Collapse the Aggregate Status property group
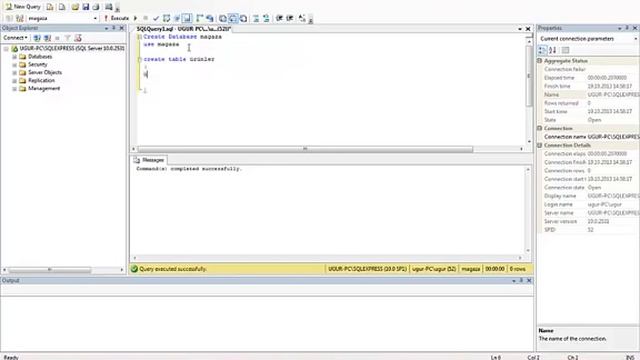Screen dimensions: 640x360 [x=540, y=61]
